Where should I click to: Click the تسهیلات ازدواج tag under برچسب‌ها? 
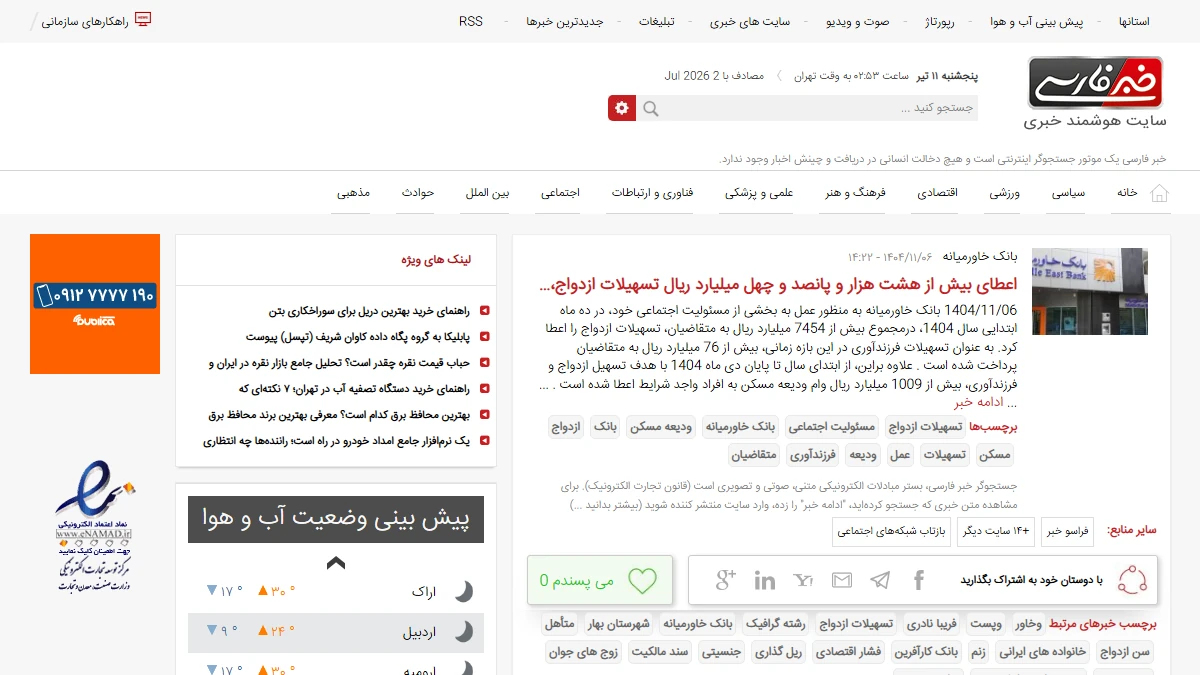click(x=925, y=427)
